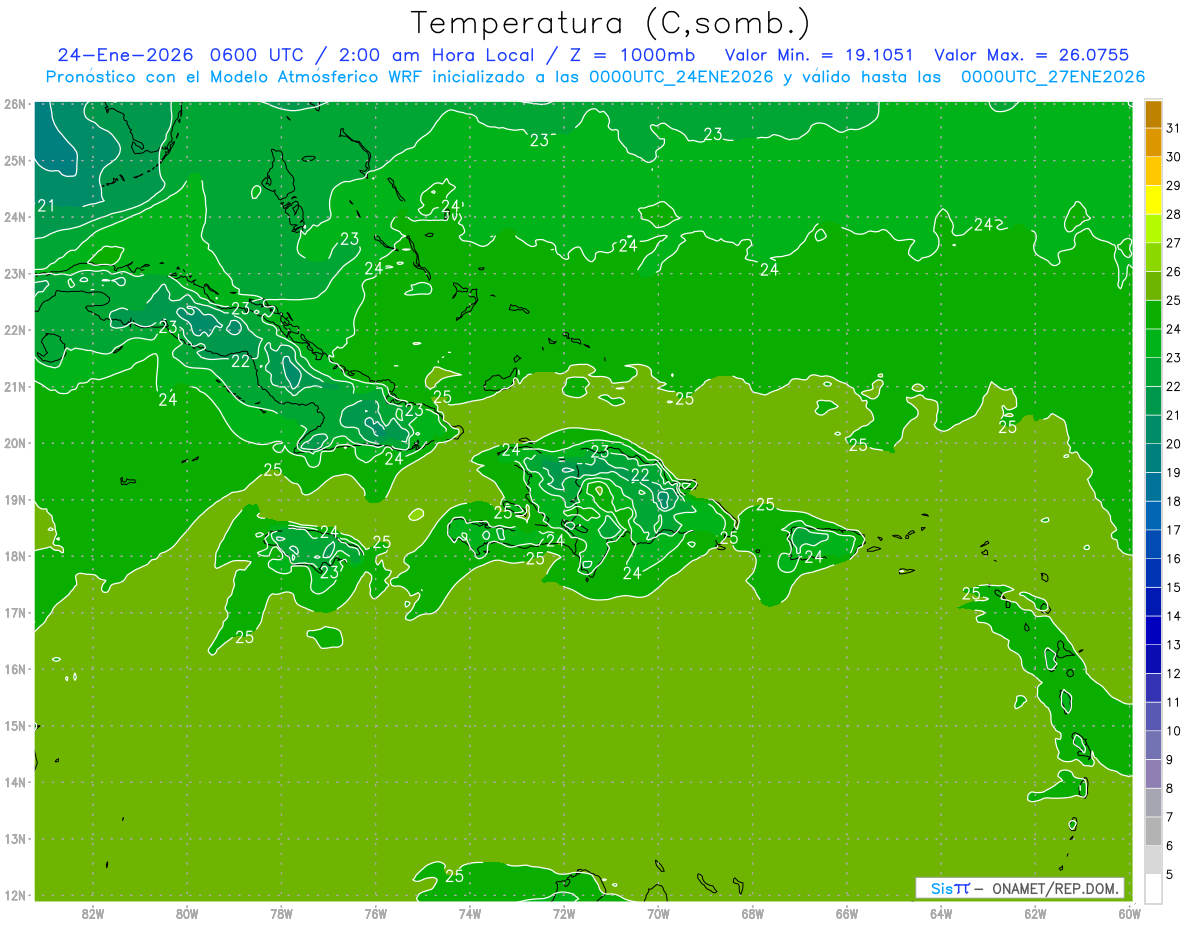Click latitude axis label '18N'
This screenshot has height=927, width=1200.
[14, 556]
